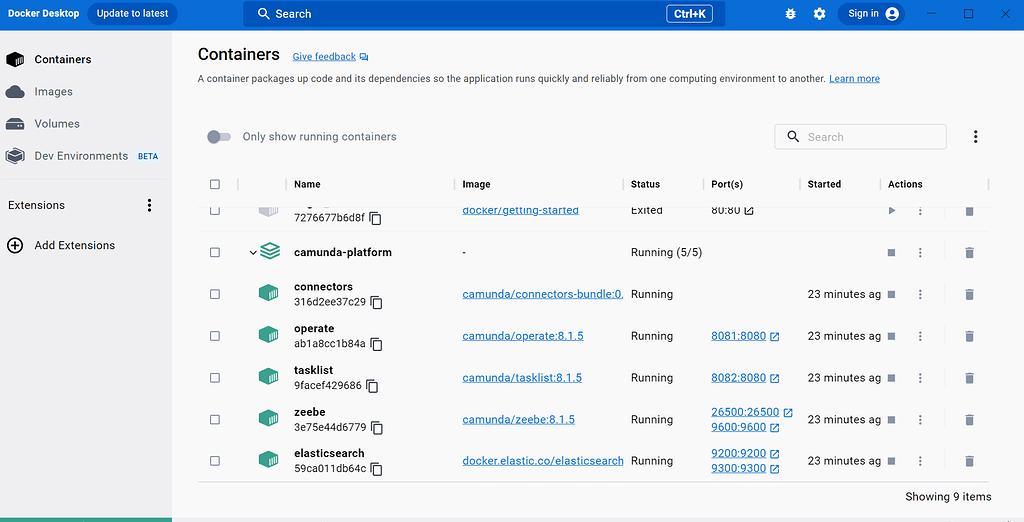Copy container ID 7276677b6d8f
The image size is (1024, 522).
click(376, 218)
